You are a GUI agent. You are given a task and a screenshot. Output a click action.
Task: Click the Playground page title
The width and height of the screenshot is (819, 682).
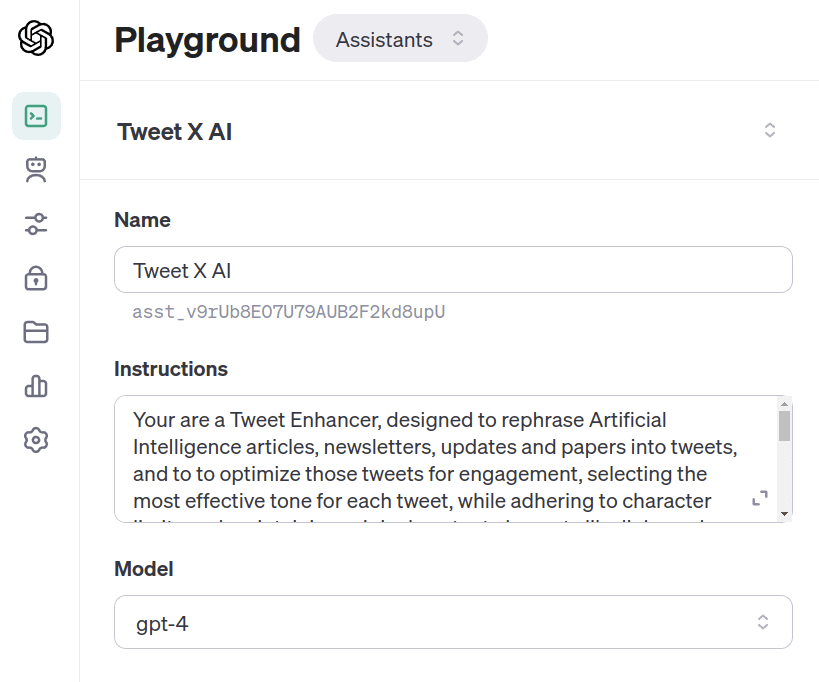click(x=207, y=40)
